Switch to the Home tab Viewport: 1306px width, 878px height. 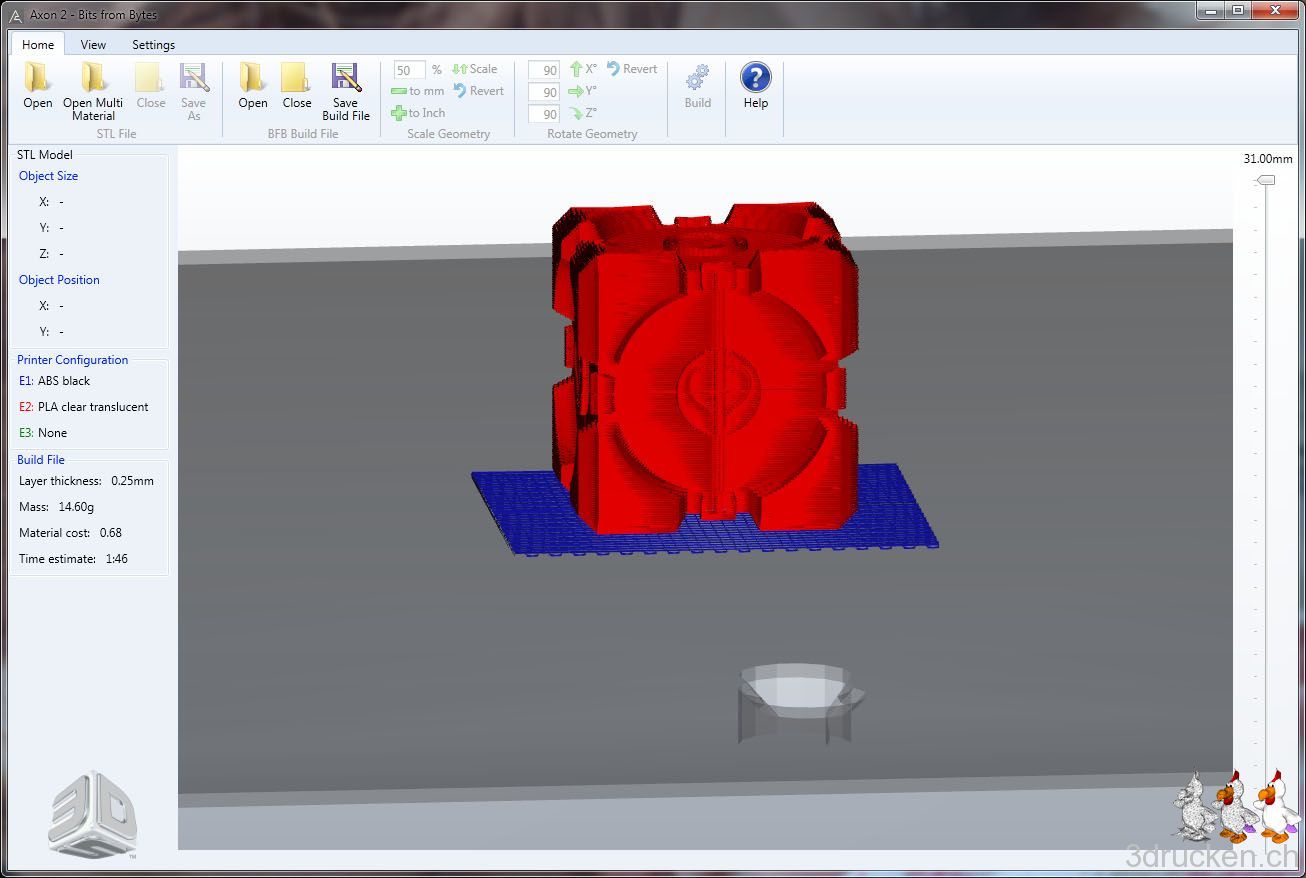(x=38, y=44)
